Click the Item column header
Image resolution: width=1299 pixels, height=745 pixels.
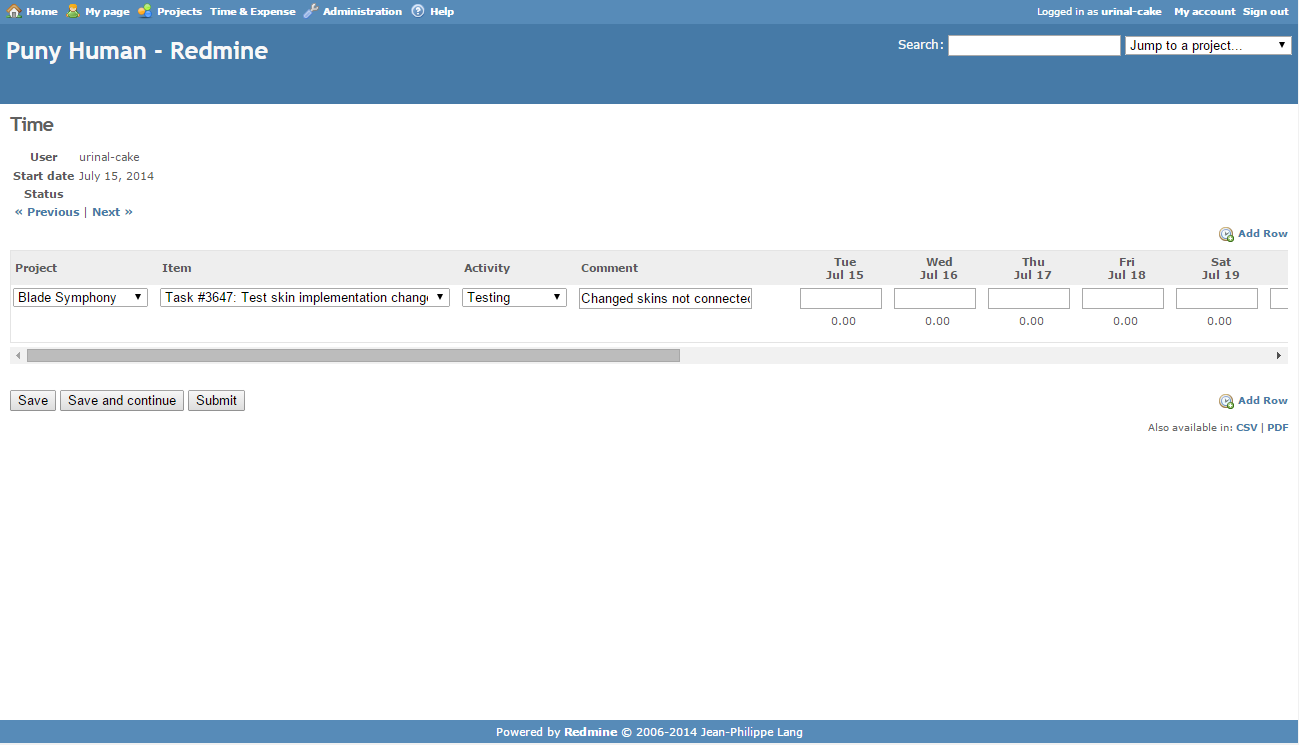[177, 268]
